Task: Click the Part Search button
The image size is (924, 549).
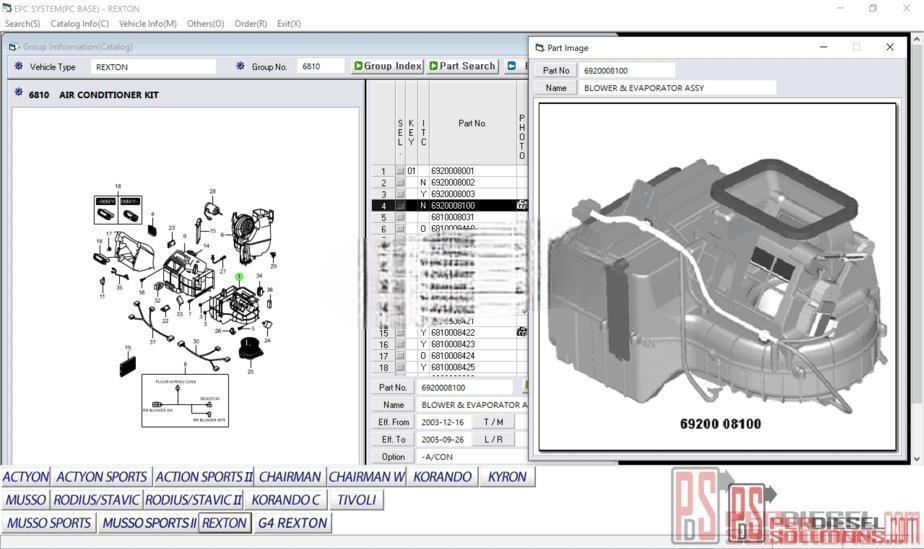Action: [x=463, y=66]
